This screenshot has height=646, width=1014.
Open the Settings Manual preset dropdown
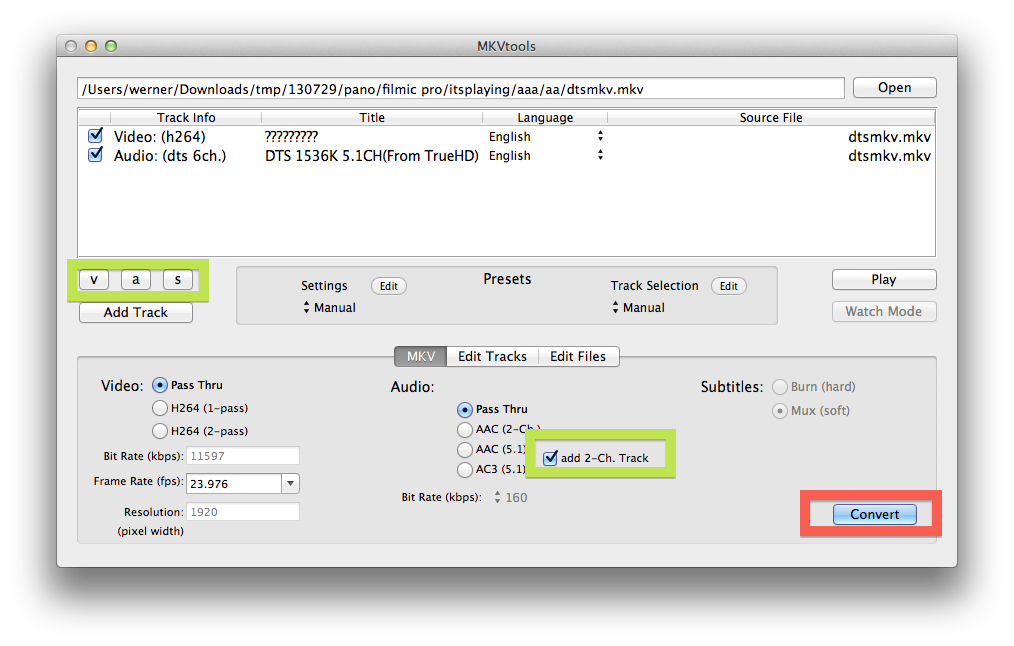329,308
